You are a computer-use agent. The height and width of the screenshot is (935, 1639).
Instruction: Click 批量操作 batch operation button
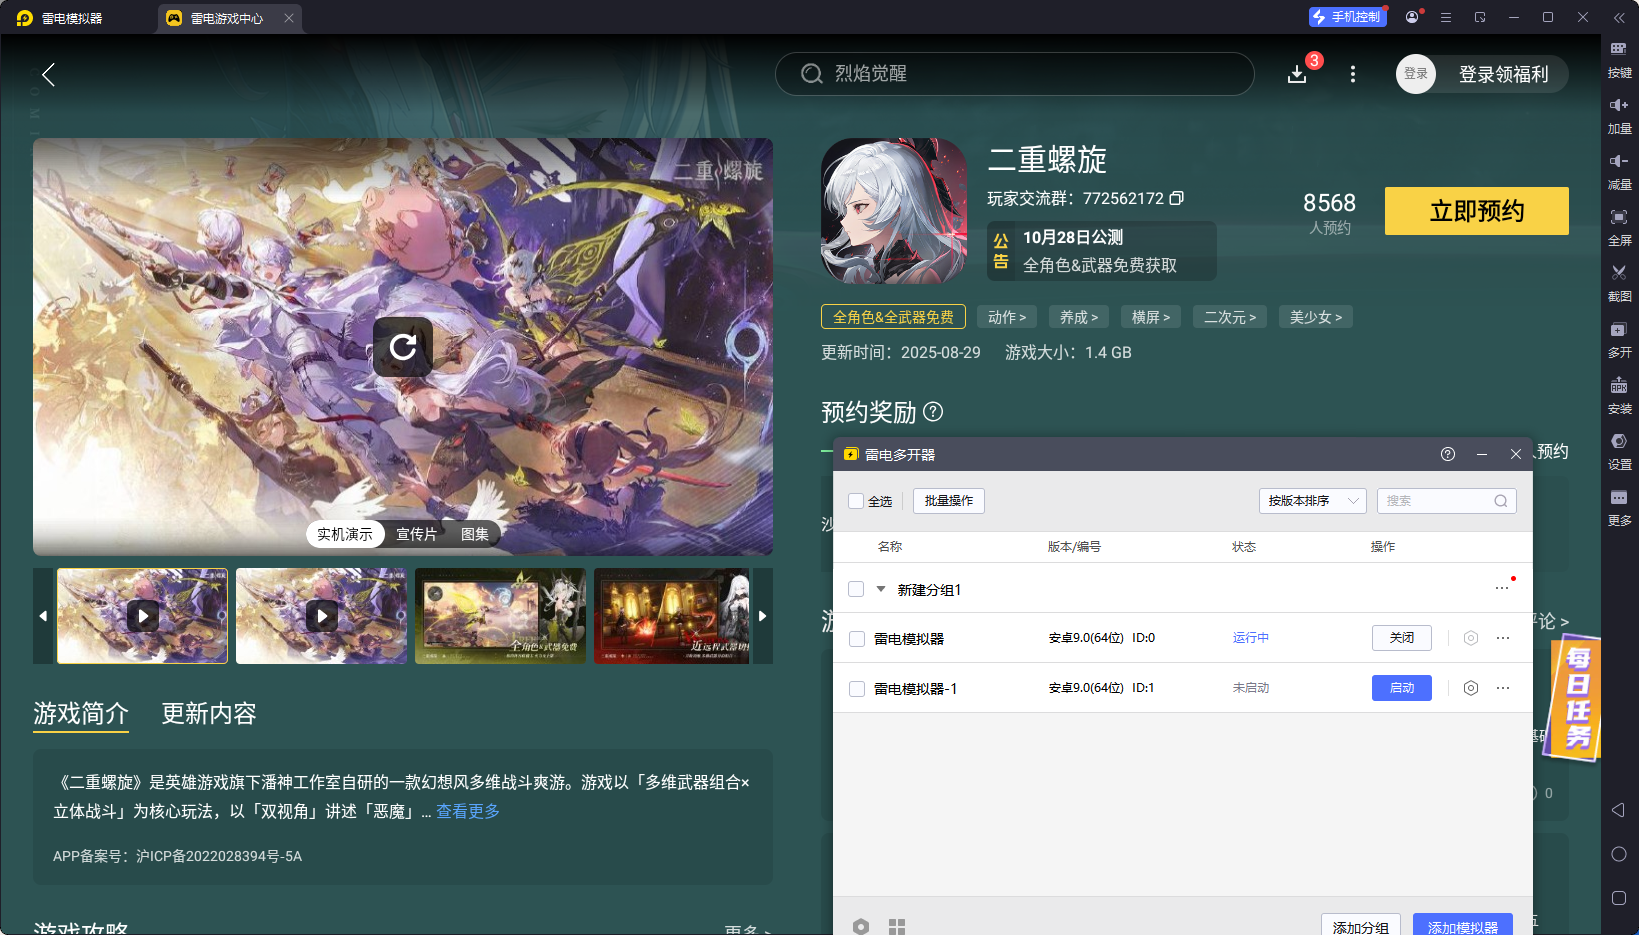click(x=949, y=501)
